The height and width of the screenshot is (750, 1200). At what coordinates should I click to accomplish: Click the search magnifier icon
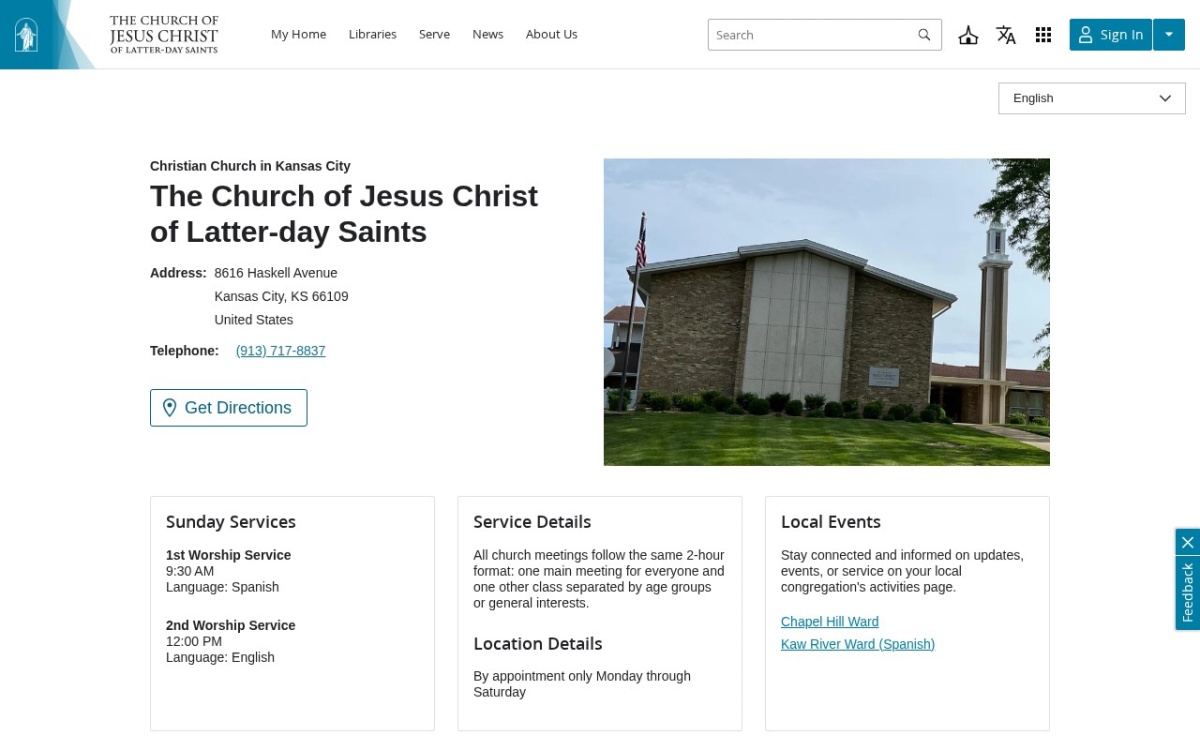point(924,35)
